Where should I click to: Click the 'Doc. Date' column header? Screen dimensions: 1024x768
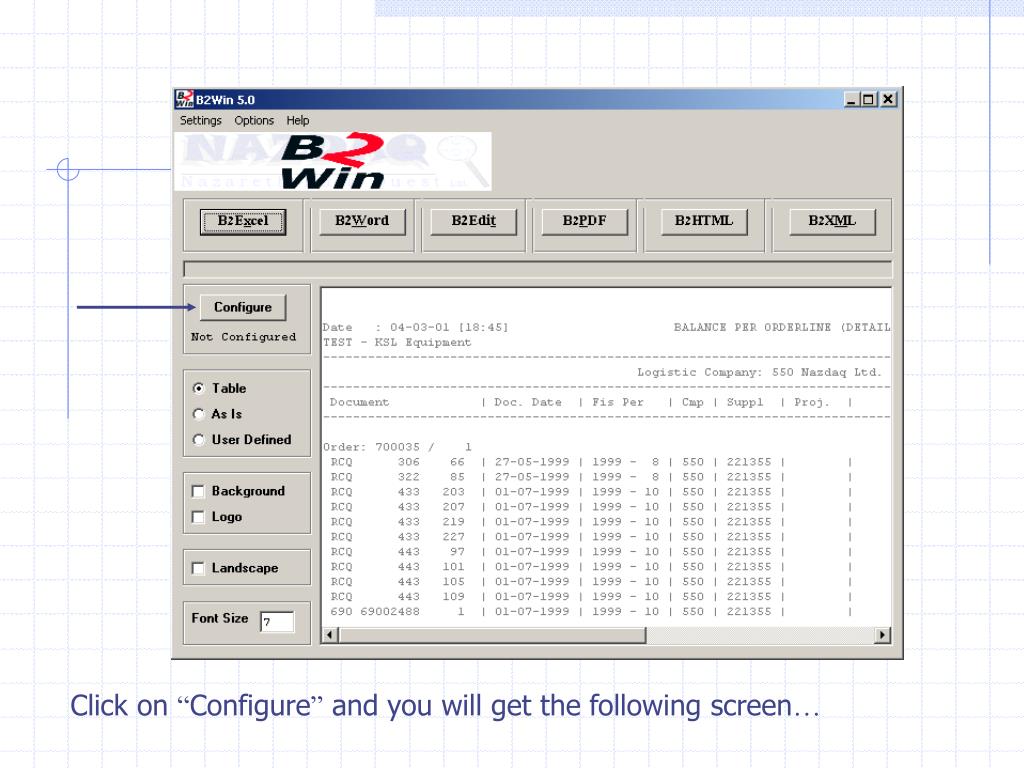click(x=528, y=402)
